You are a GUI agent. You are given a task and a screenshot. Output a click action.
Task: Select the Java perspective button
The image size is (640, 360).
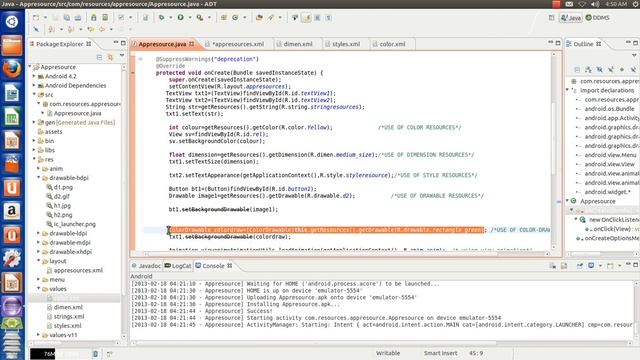(x=571, y=18)
